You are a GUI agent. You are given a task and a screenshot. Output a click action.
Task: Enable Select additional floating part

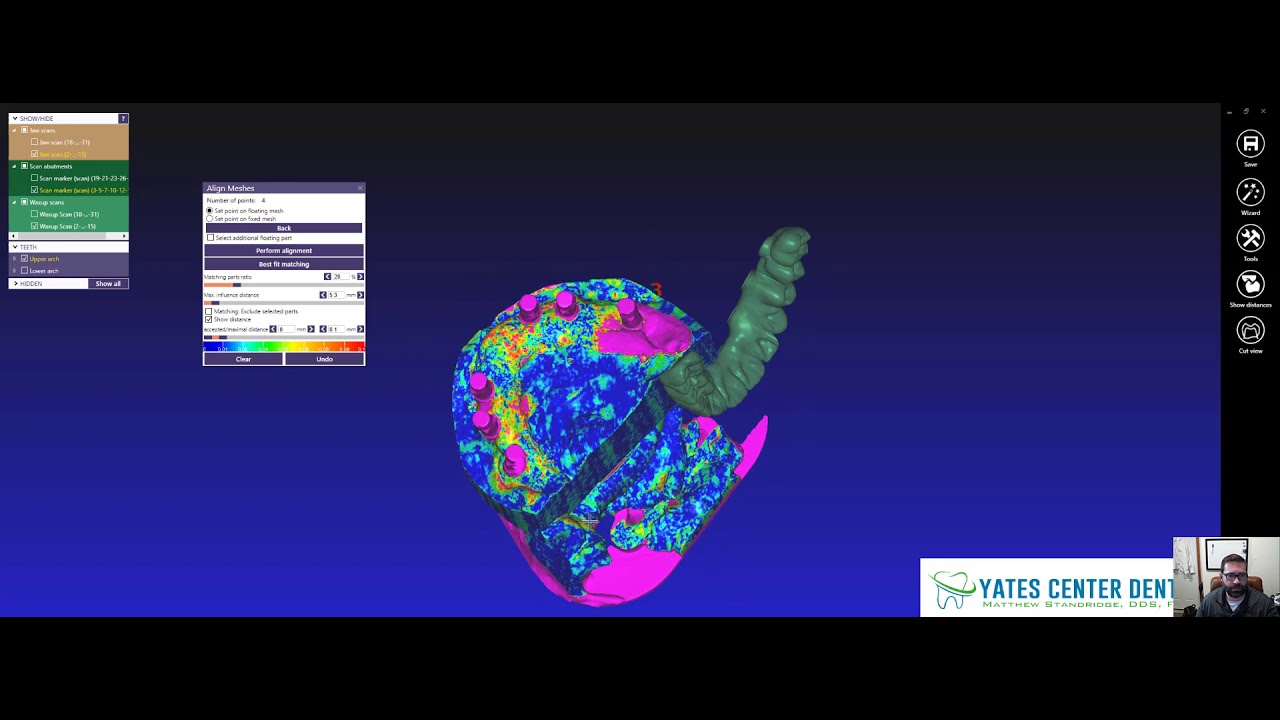(210, 238)
